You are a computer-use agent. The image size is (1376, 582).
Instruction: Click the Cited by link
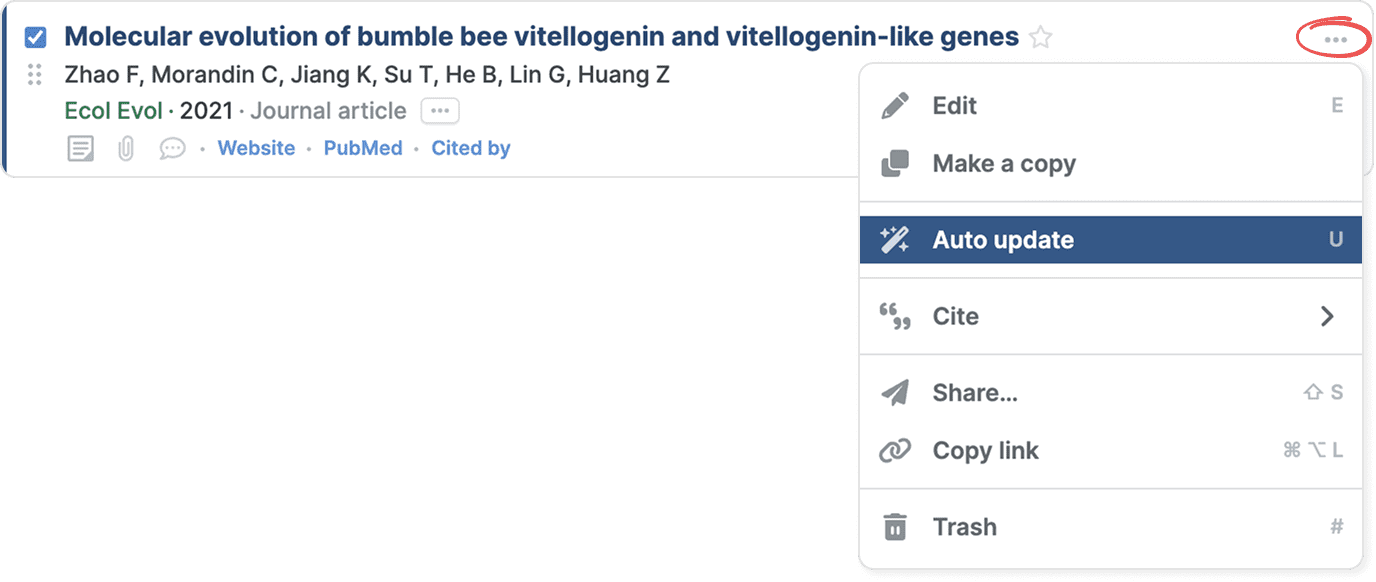point(471,148)
